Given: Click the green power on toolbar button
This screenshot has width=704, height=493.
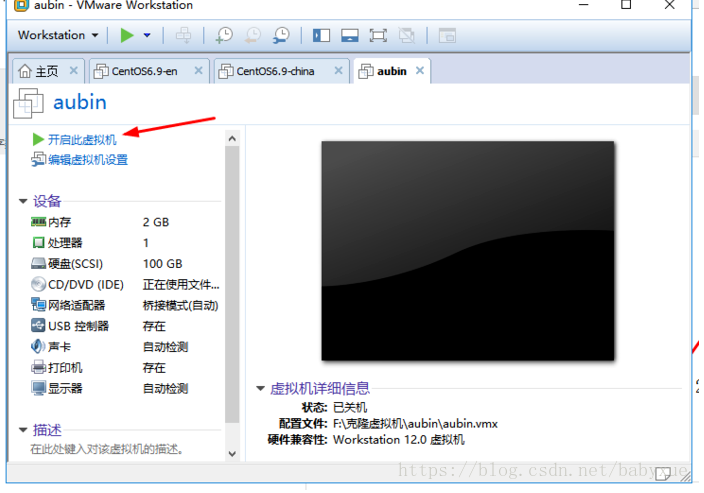Looking at the screenshot, I should pos(127,35).
